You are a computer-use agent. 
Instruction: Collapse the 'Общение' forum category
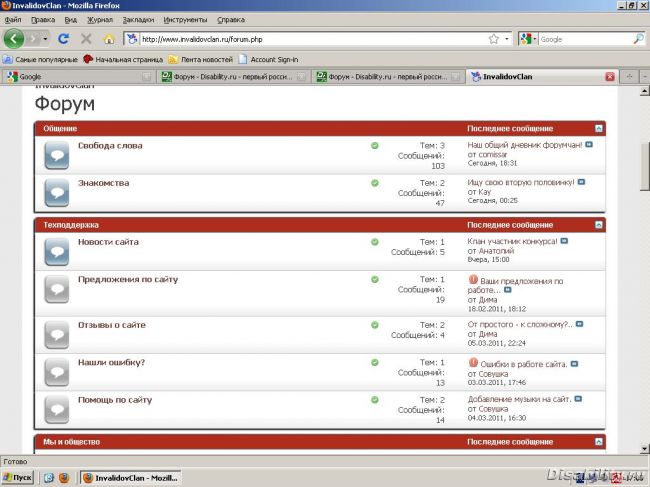598,129
